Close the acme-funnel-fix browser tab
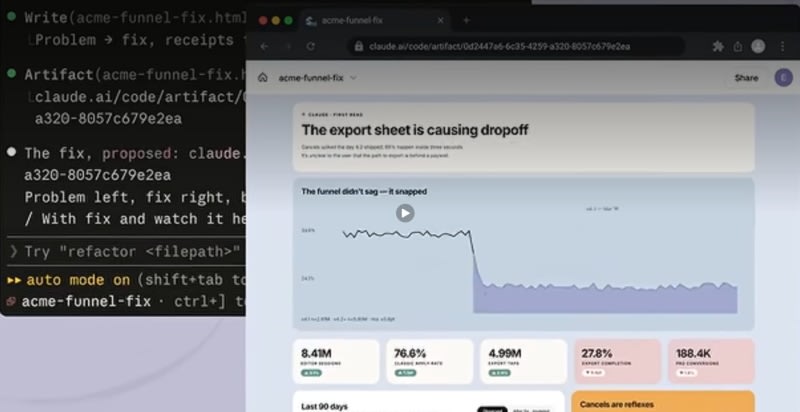Viewport: 800px width, 412px height. click(x=440, y=20)
